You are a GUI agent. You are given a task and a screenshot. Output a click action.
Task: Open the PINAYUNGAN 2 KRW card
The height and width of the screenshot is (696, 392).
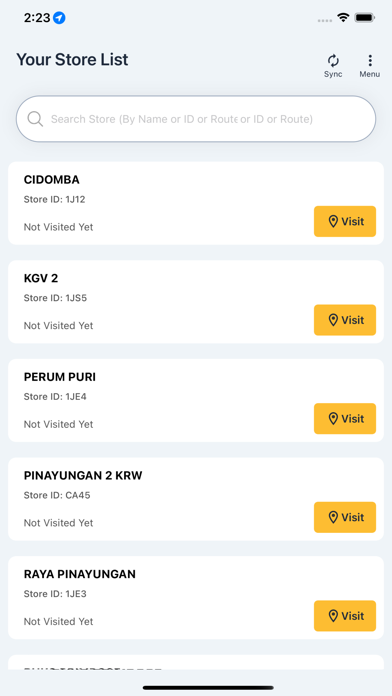196,499
